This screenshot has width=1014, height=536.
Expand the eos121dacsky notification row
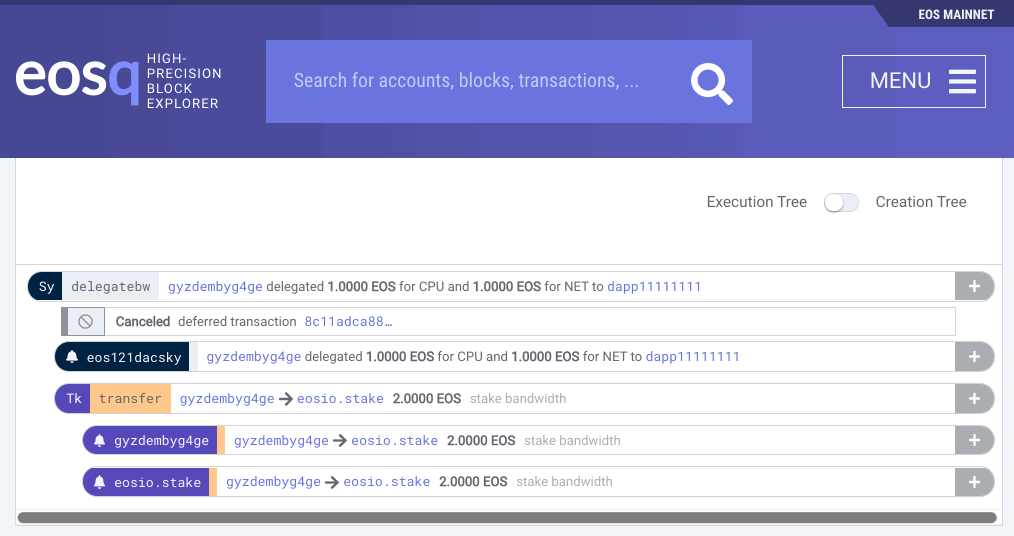pyautogui.click(x=974, y=356)
